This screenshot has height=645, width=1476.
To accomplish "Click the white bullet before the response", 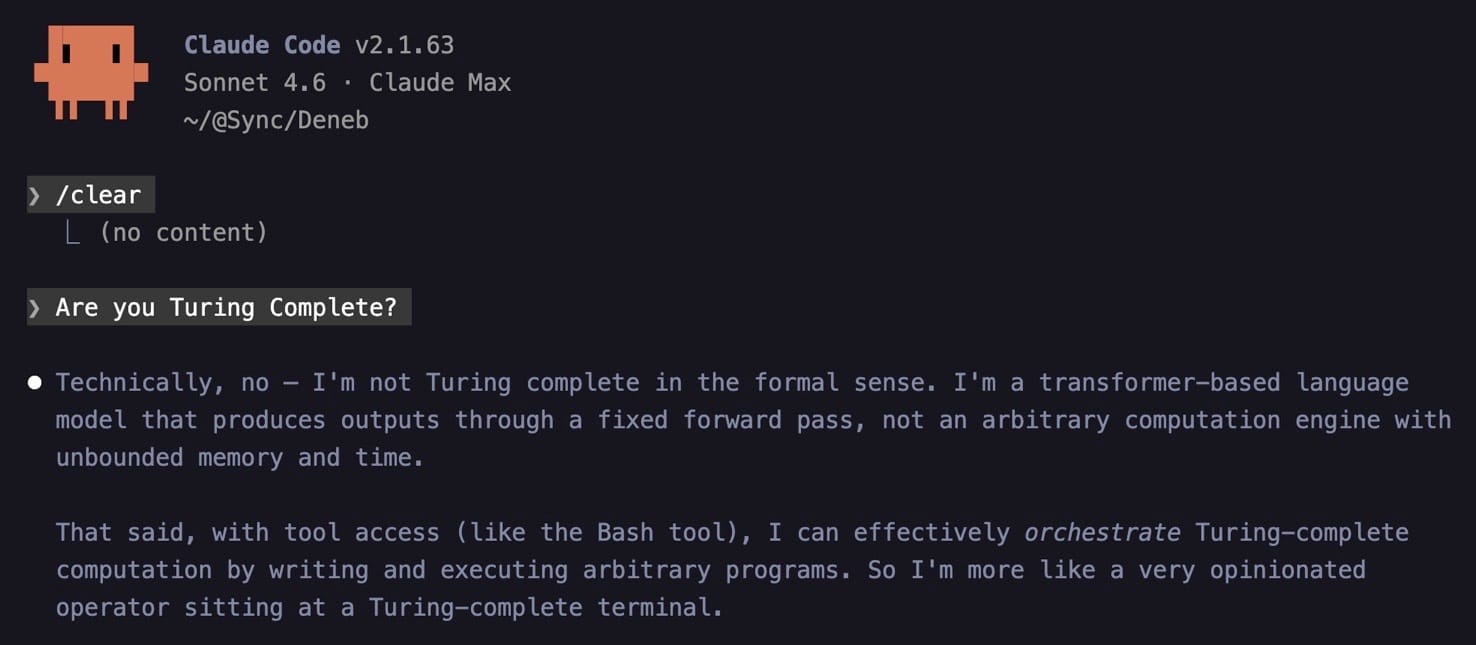I will coord(35,382).
